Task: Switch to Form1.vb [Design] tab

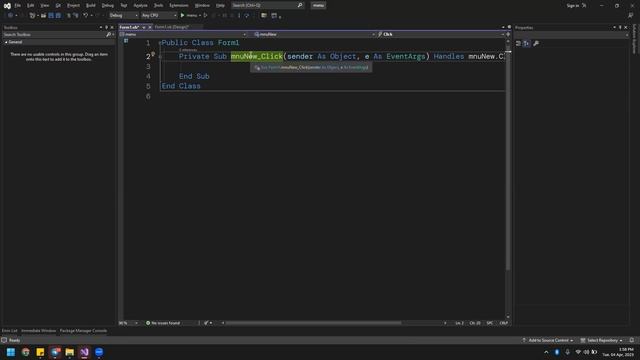Action: point(172,27)
